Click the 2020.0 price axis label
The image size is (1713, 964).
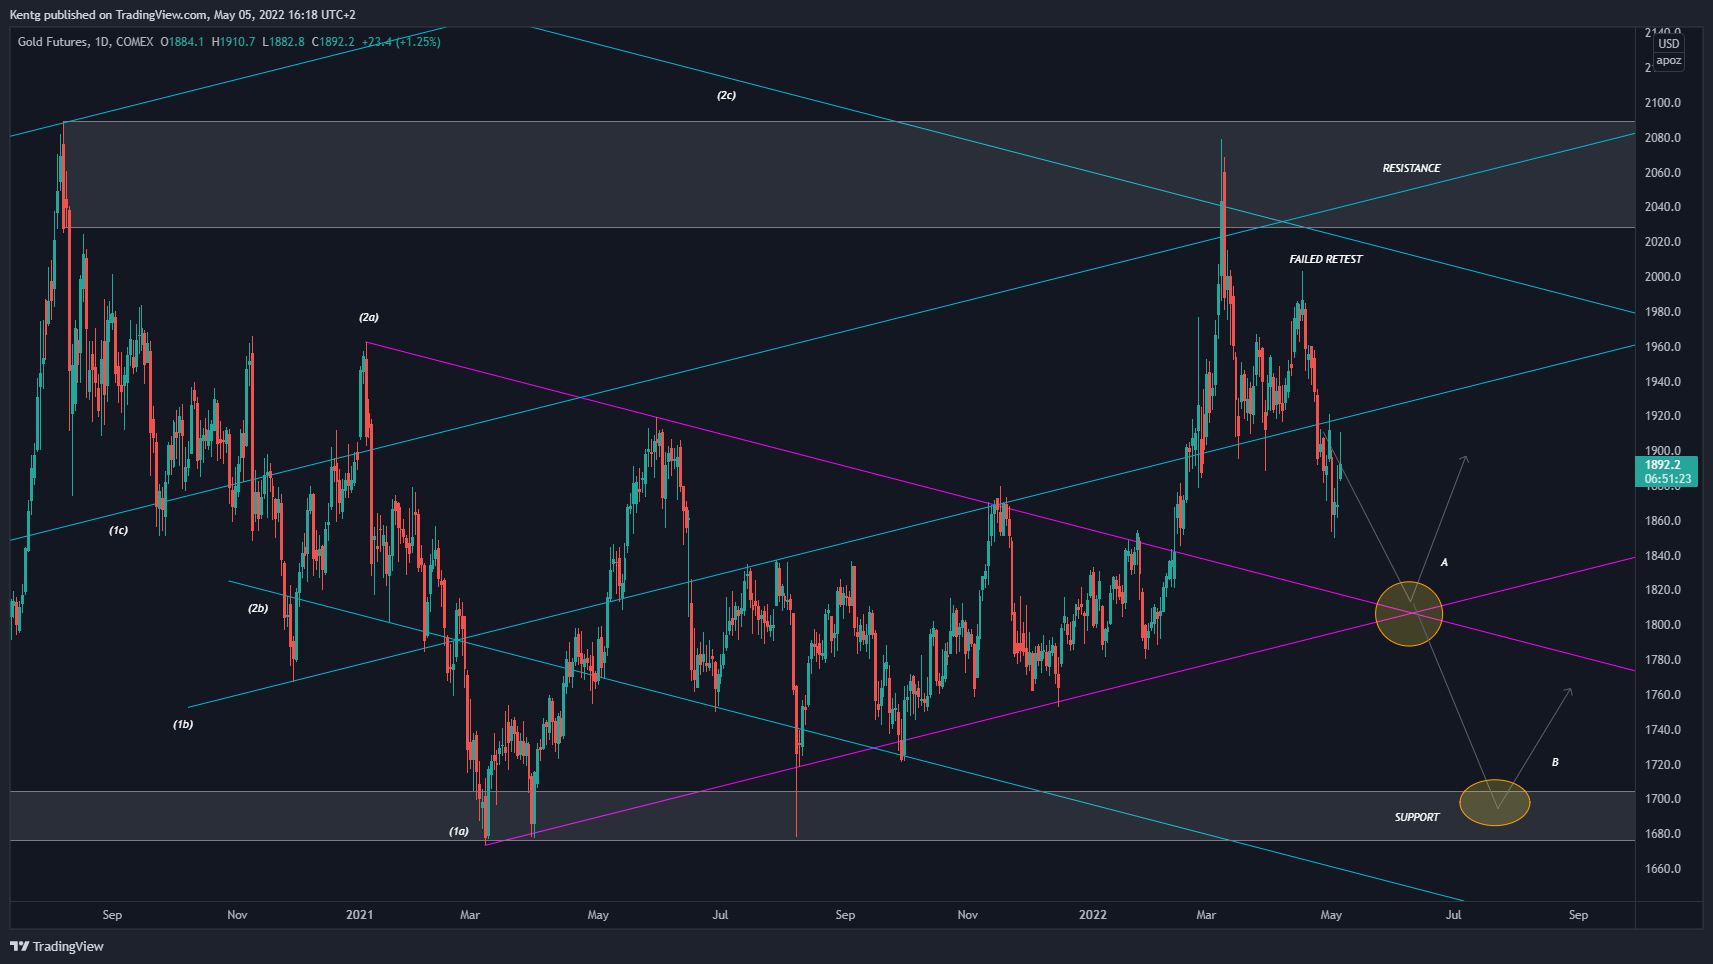pos(1662,242)
